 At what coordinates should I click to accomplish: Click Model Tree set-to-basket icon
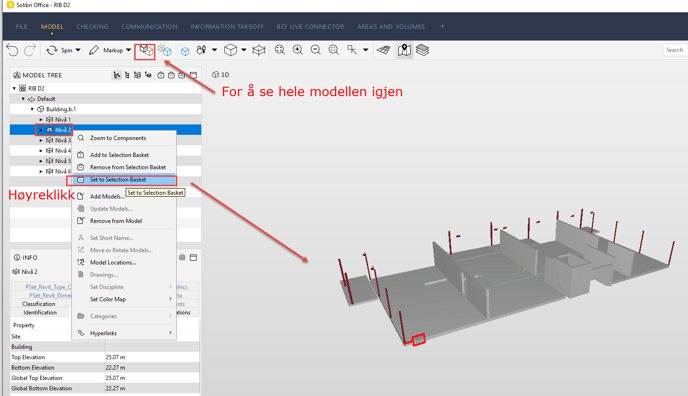click(x=182, y=75)
